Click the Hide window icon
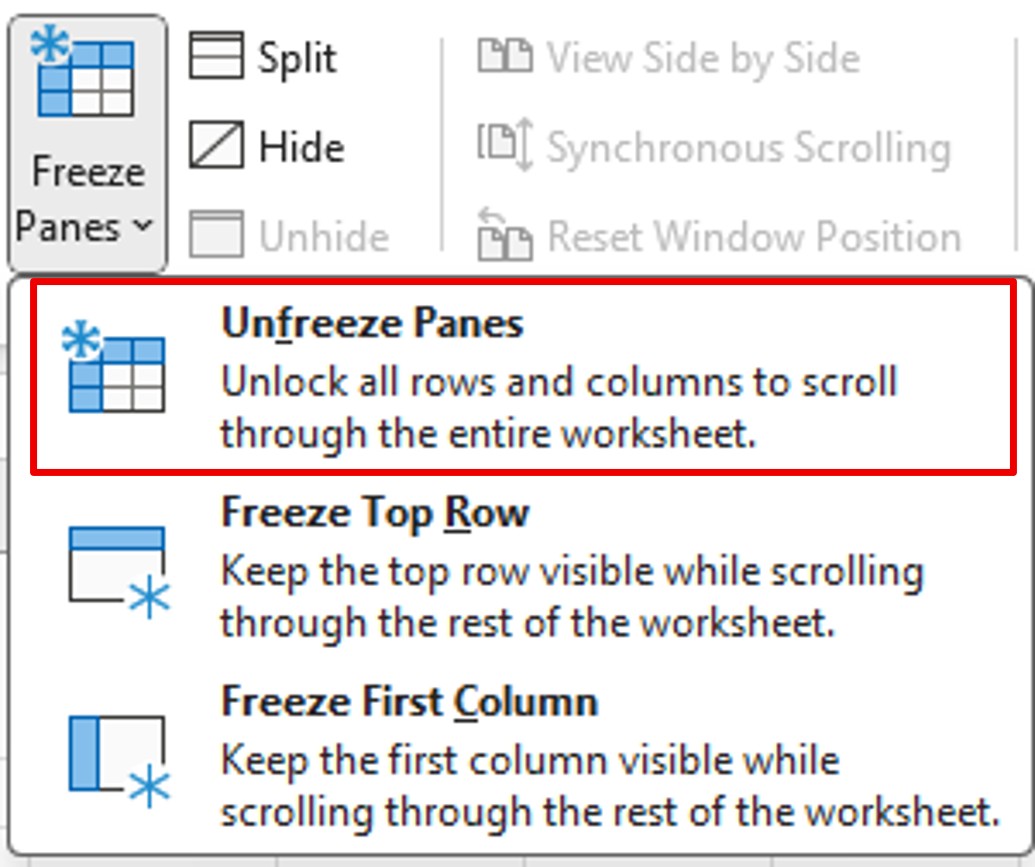 tap(215, 146)
